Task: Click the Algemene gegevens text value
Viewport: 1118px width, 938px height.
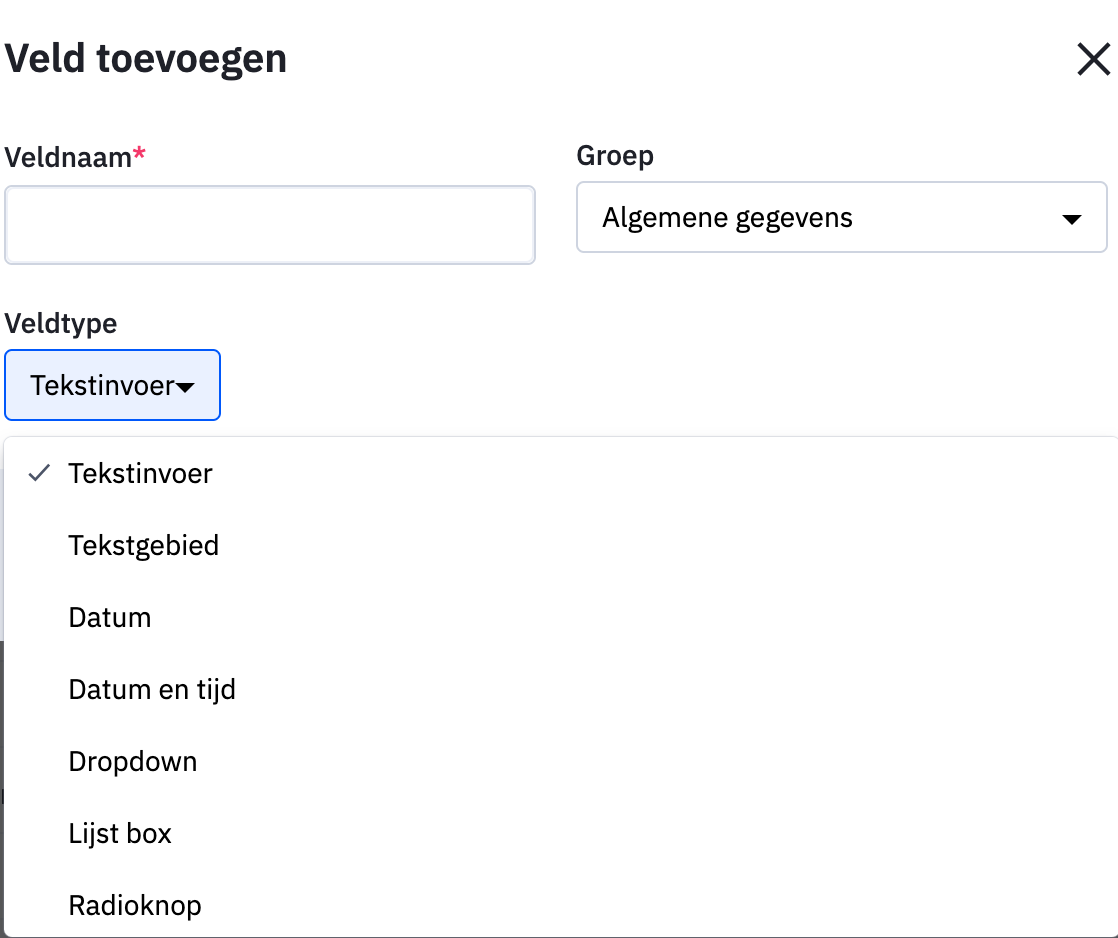Action: tap(726, 217)
